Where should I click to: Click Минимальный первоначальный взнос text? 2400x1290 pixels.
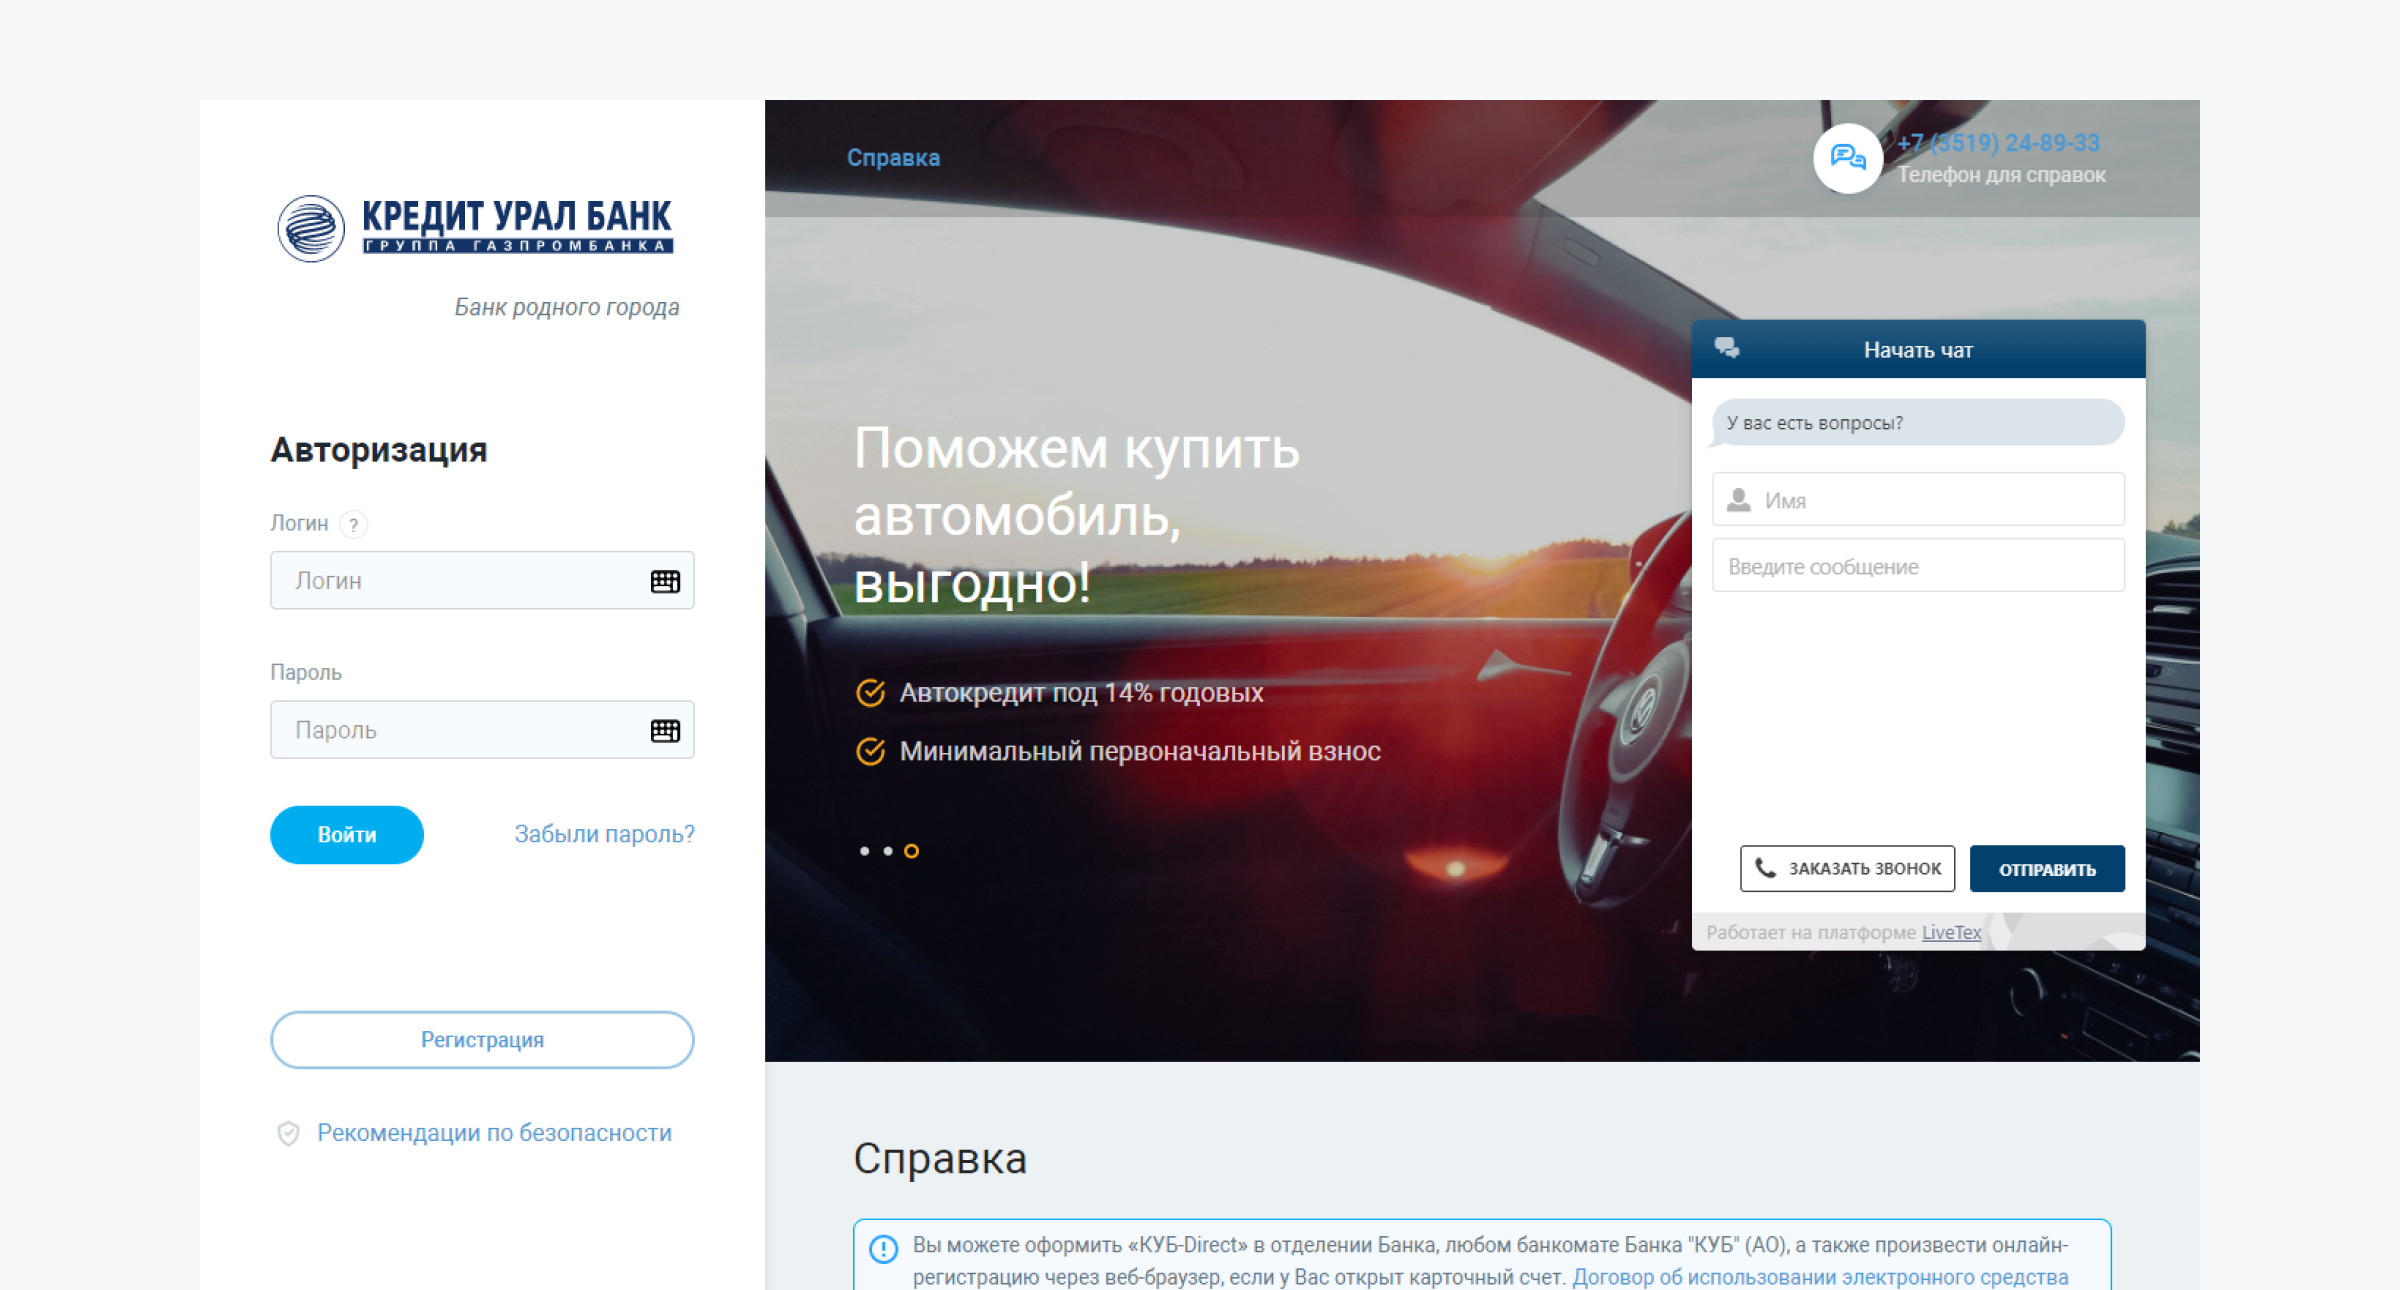pyautogui.click(x=1140, y=751)
